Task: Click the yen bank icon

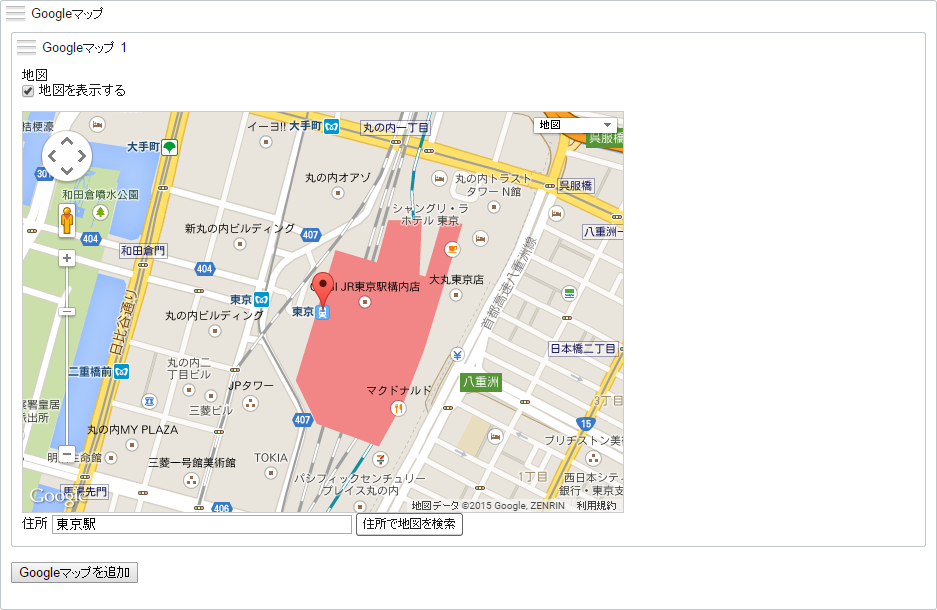Action: coord(457,355)
